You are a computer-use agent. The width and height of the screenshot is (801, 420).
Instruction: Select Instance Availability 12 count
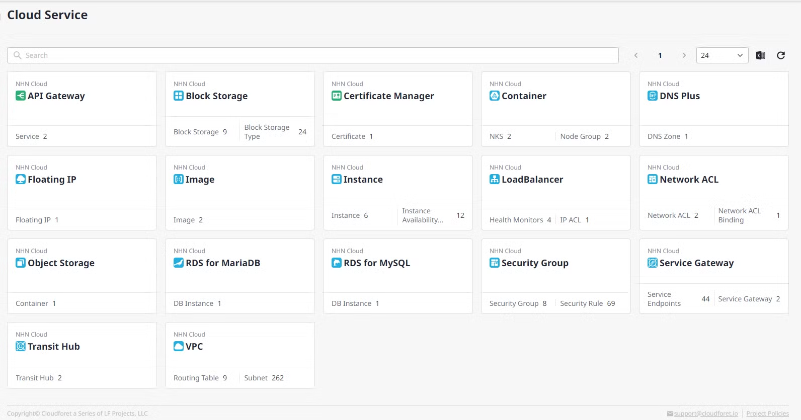pos(433,215)
